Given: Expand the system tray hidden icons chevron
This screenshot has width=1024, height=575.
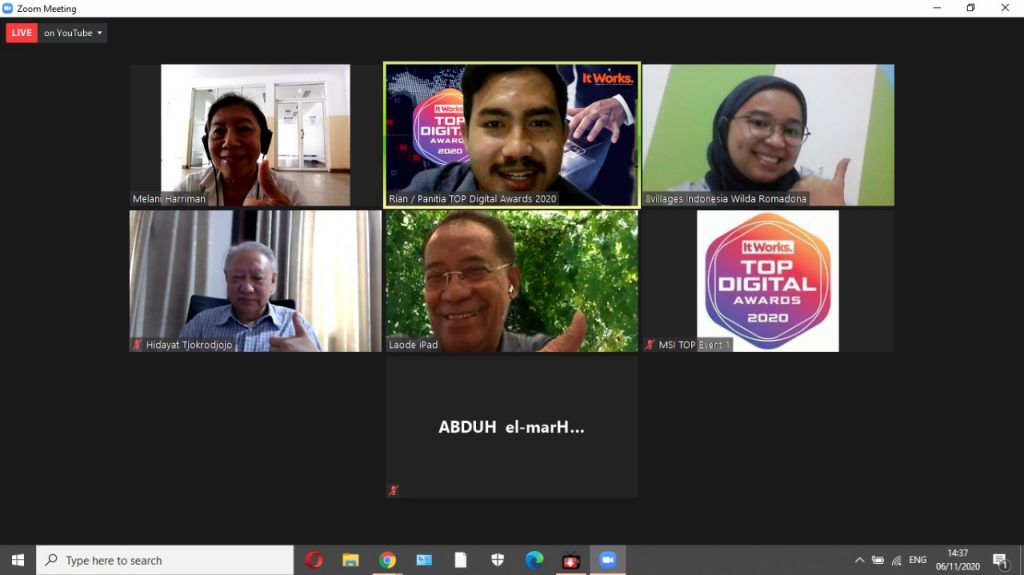Looking at the screenshot, I should tap(859, 560).
